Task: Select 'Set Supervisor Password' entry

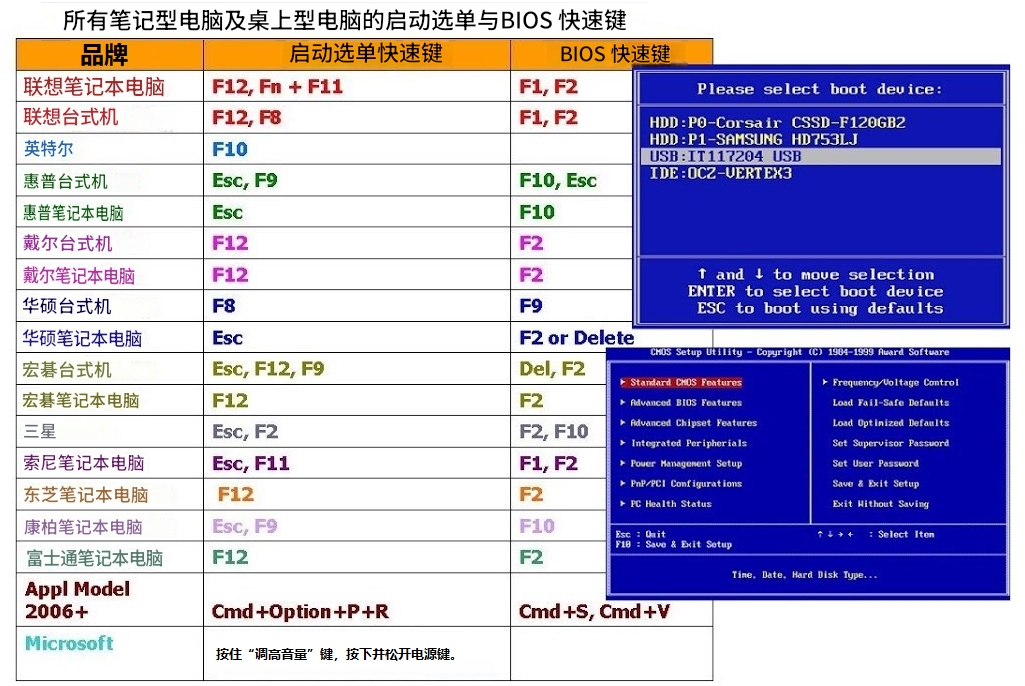Action: click(891, 443)
